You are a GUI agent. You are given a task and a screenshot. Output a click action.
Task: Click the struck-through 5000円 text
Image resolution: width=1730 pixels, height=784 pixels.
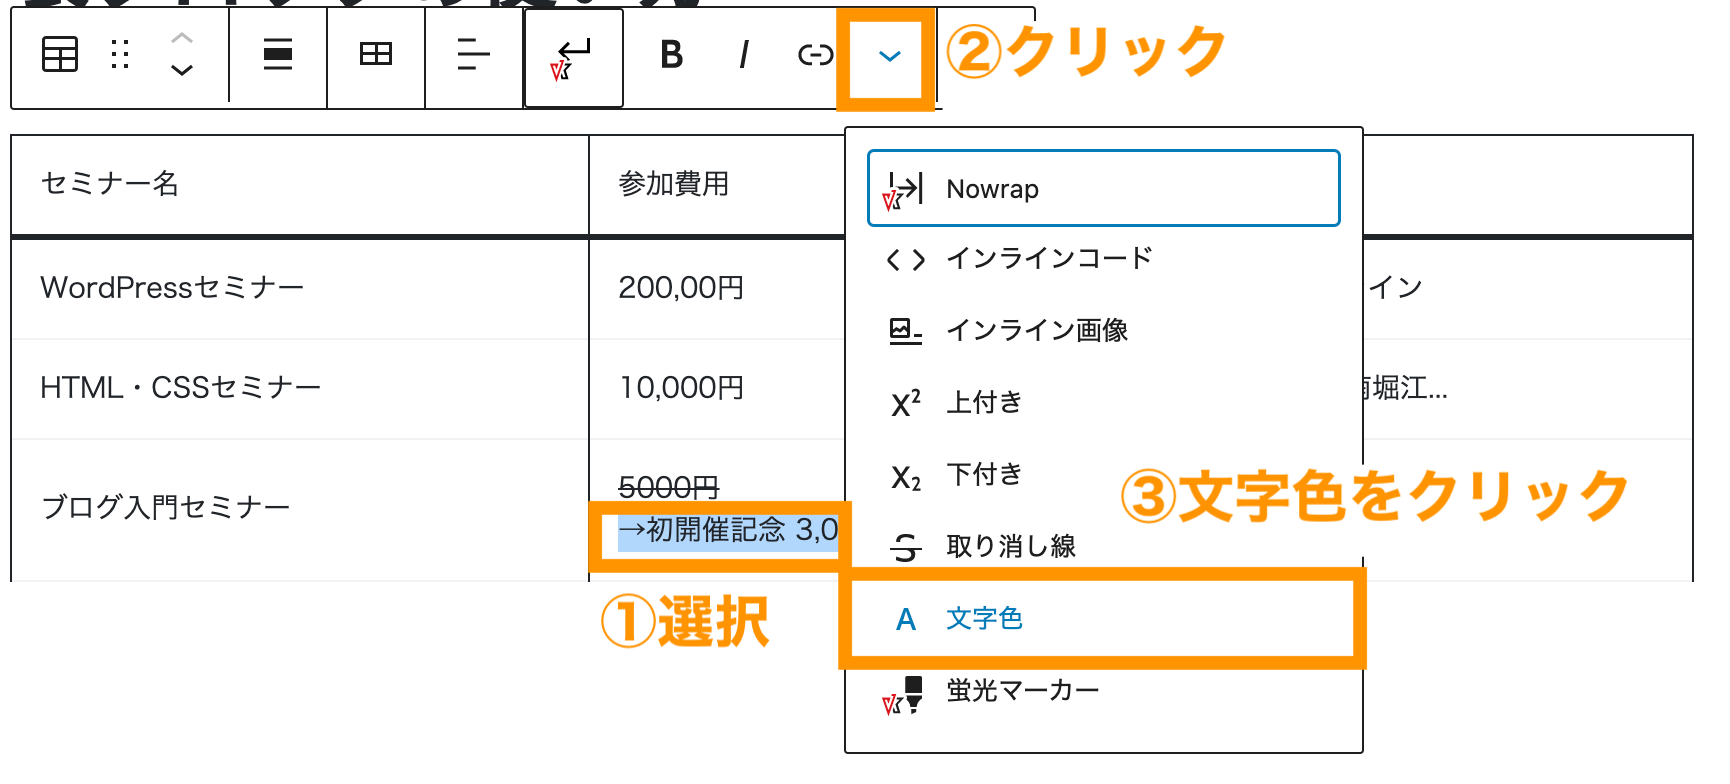669,488
